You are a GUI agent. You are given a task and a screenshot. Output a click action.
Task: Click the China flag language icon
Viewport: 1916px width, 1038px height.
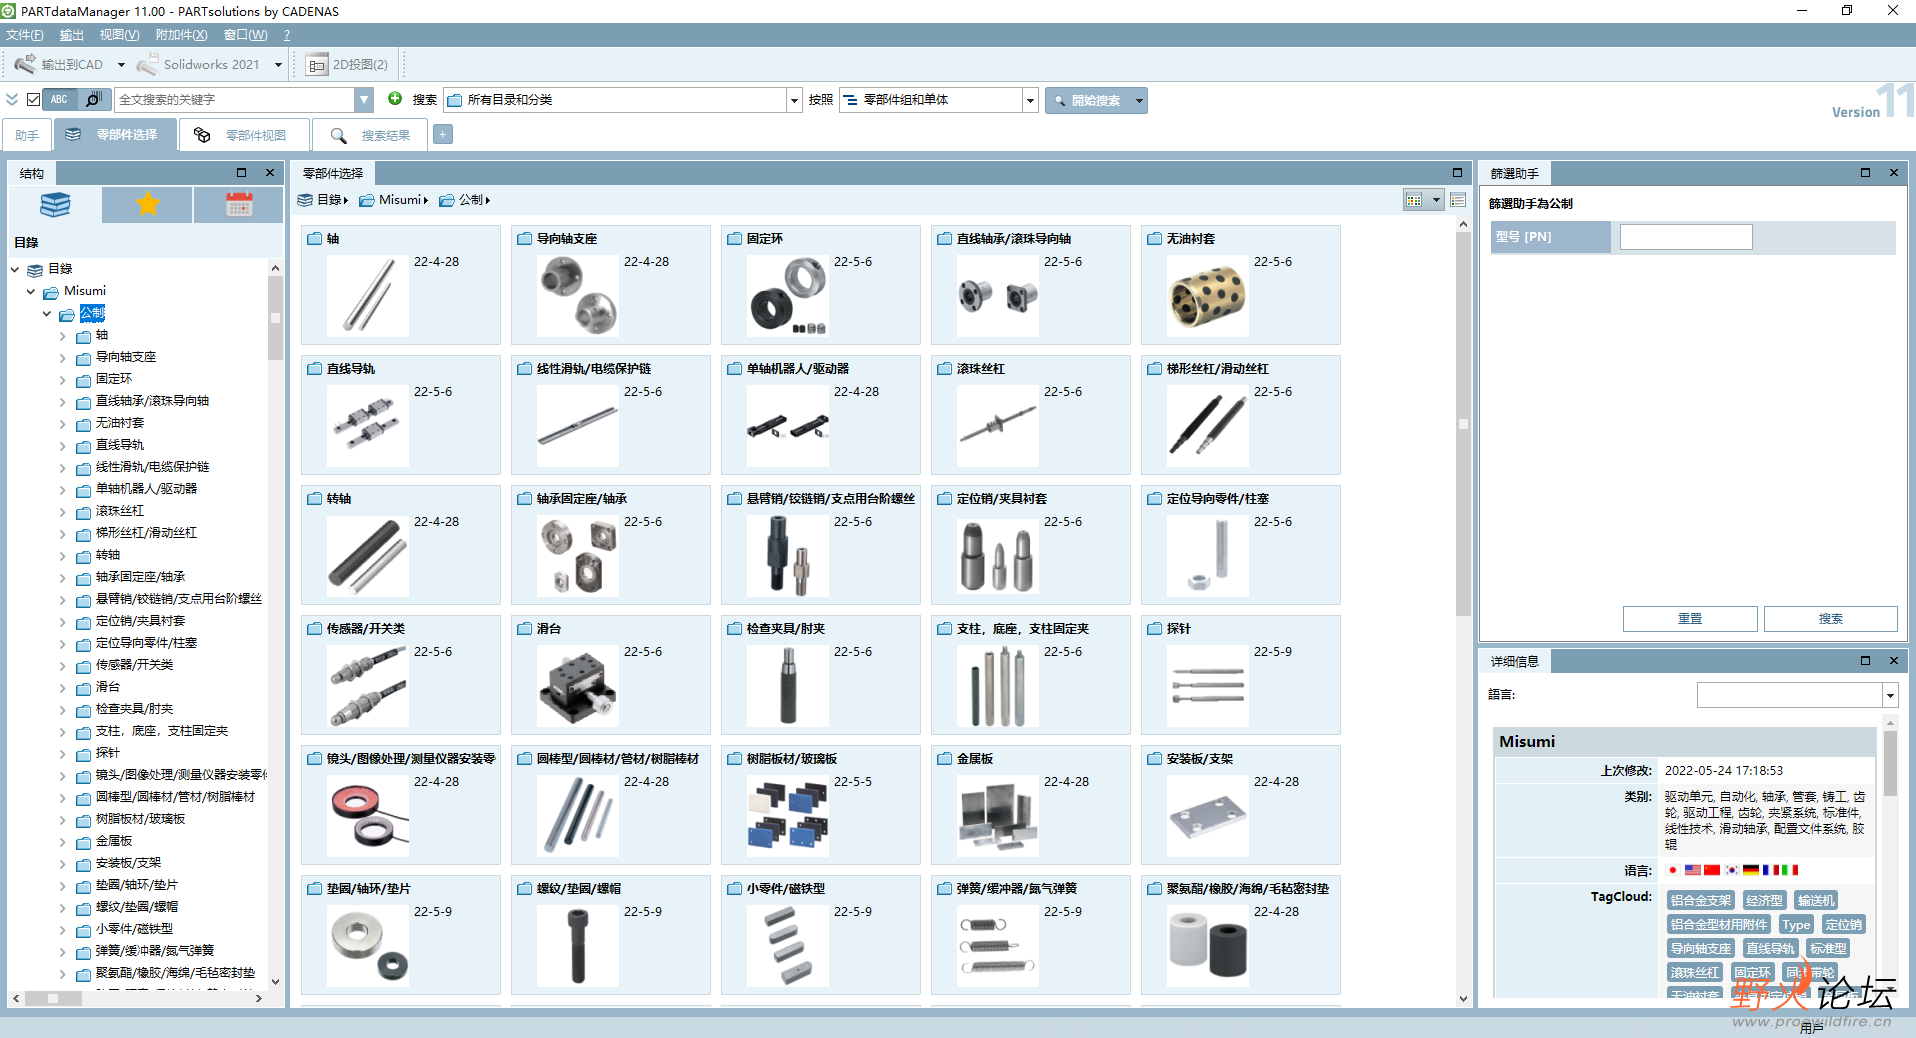[1712, 870]
